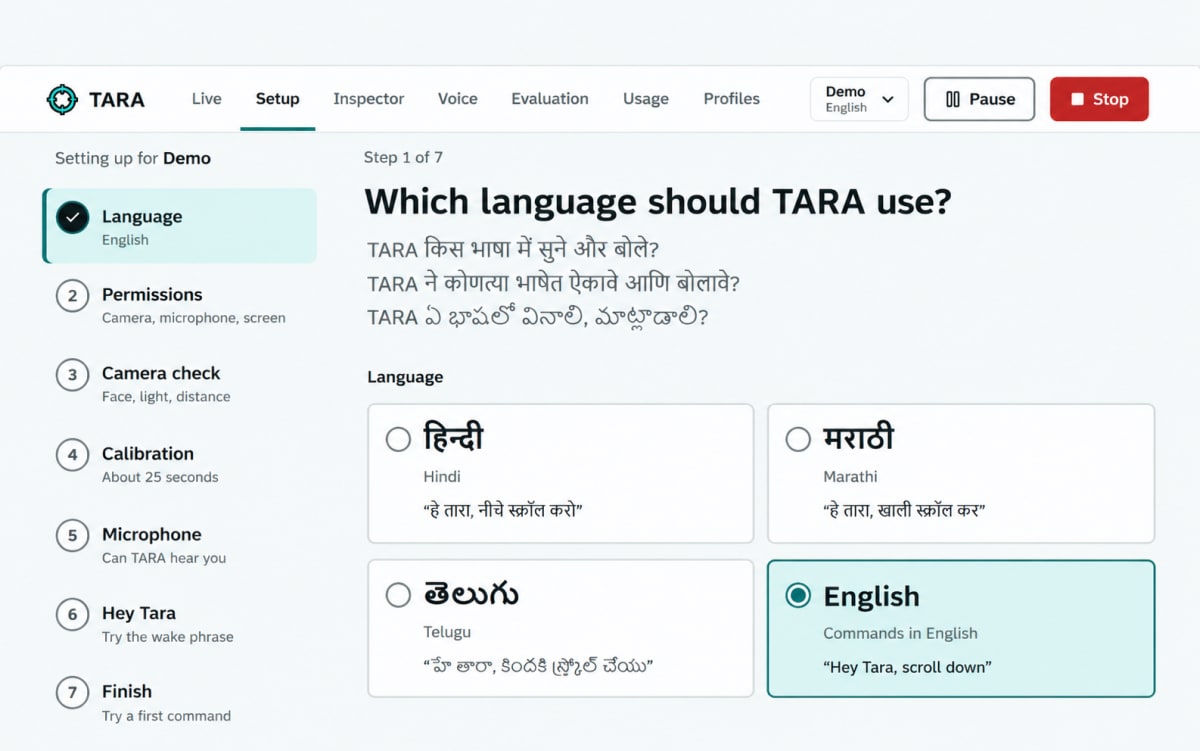Click "Hey Tara, scroll down" example text
The image size is (1200, 751).
tap(907, 667)
